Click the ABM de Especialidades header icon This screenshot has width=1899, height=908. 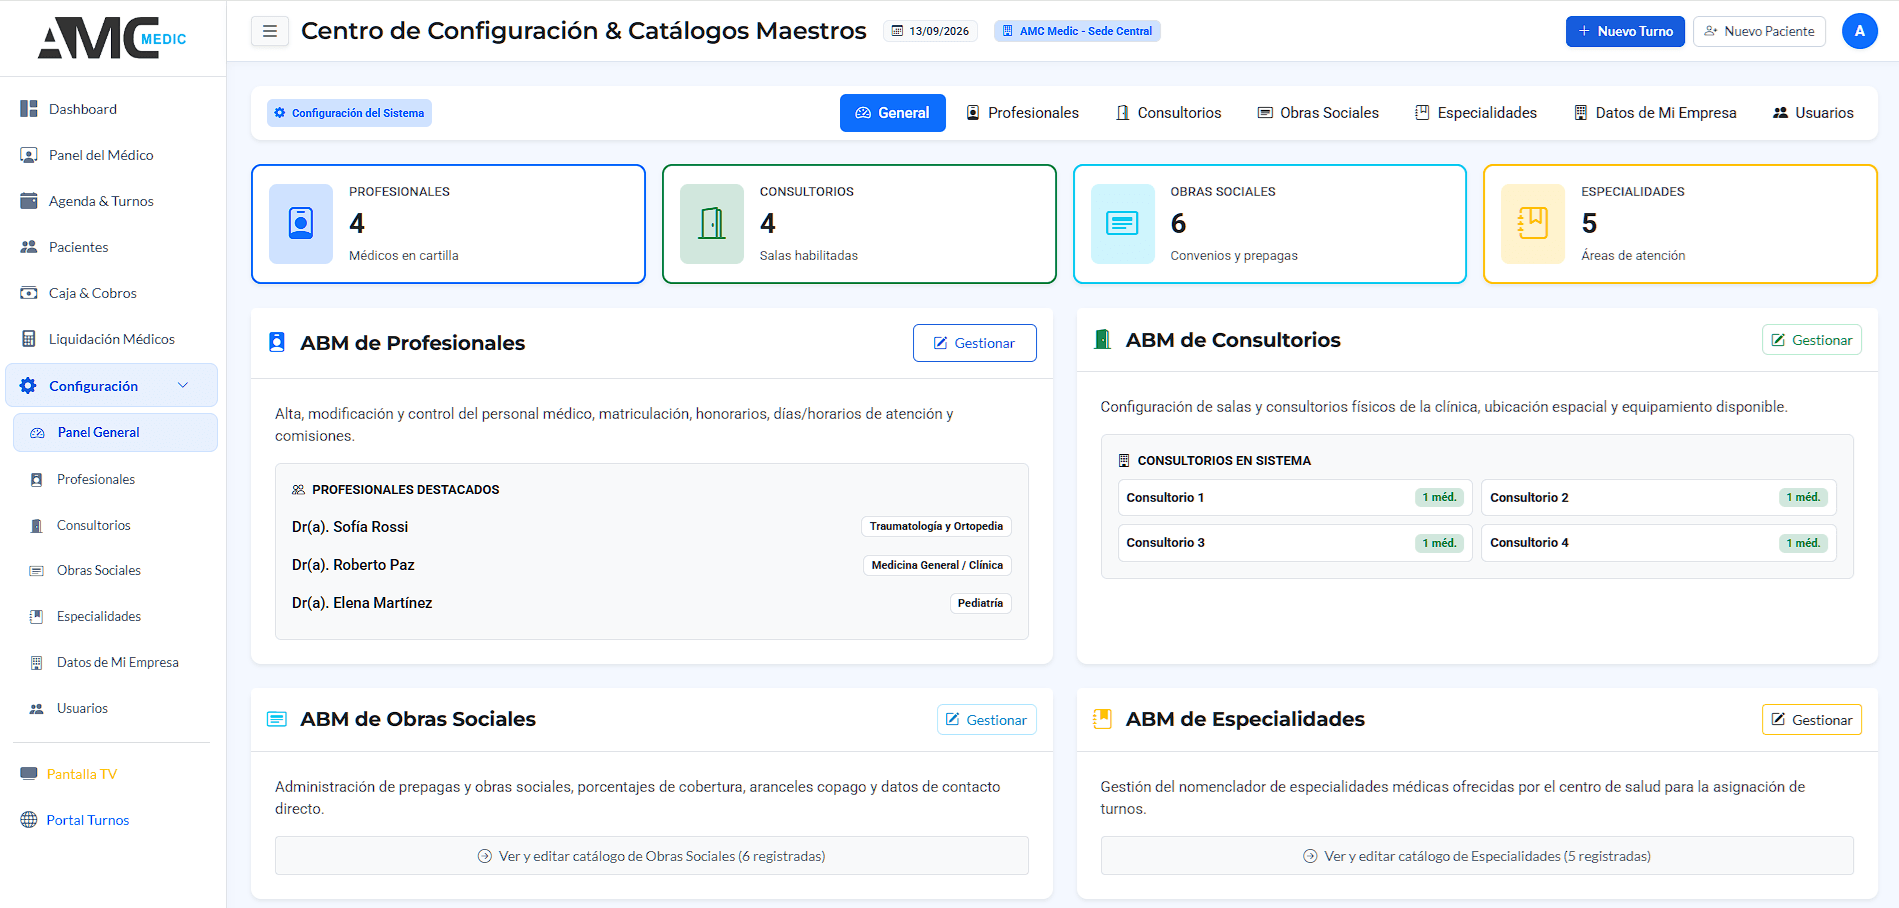tap(1102, 719)
